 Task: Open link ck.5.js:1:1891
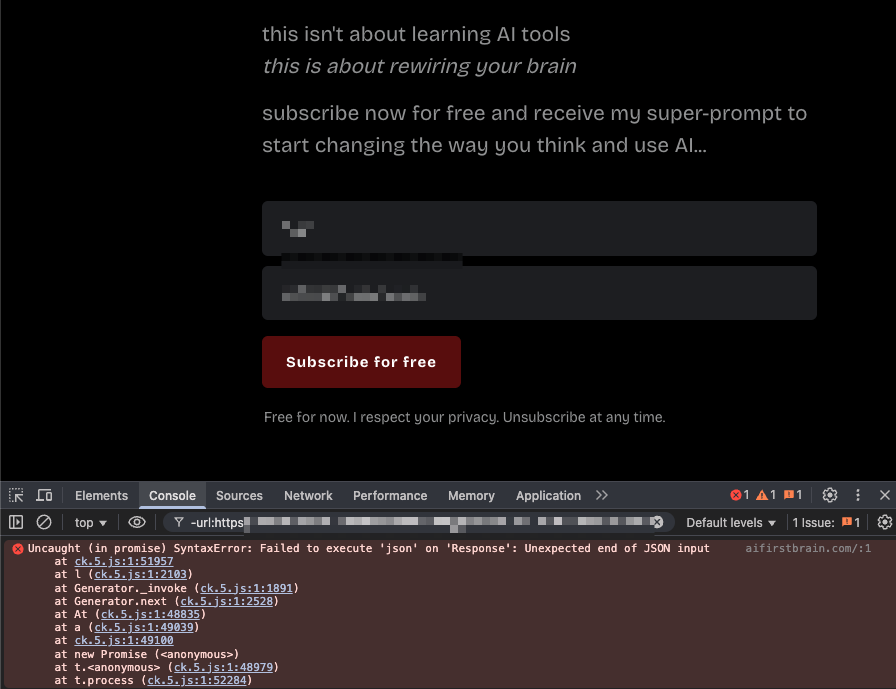(x=246, y=588)
